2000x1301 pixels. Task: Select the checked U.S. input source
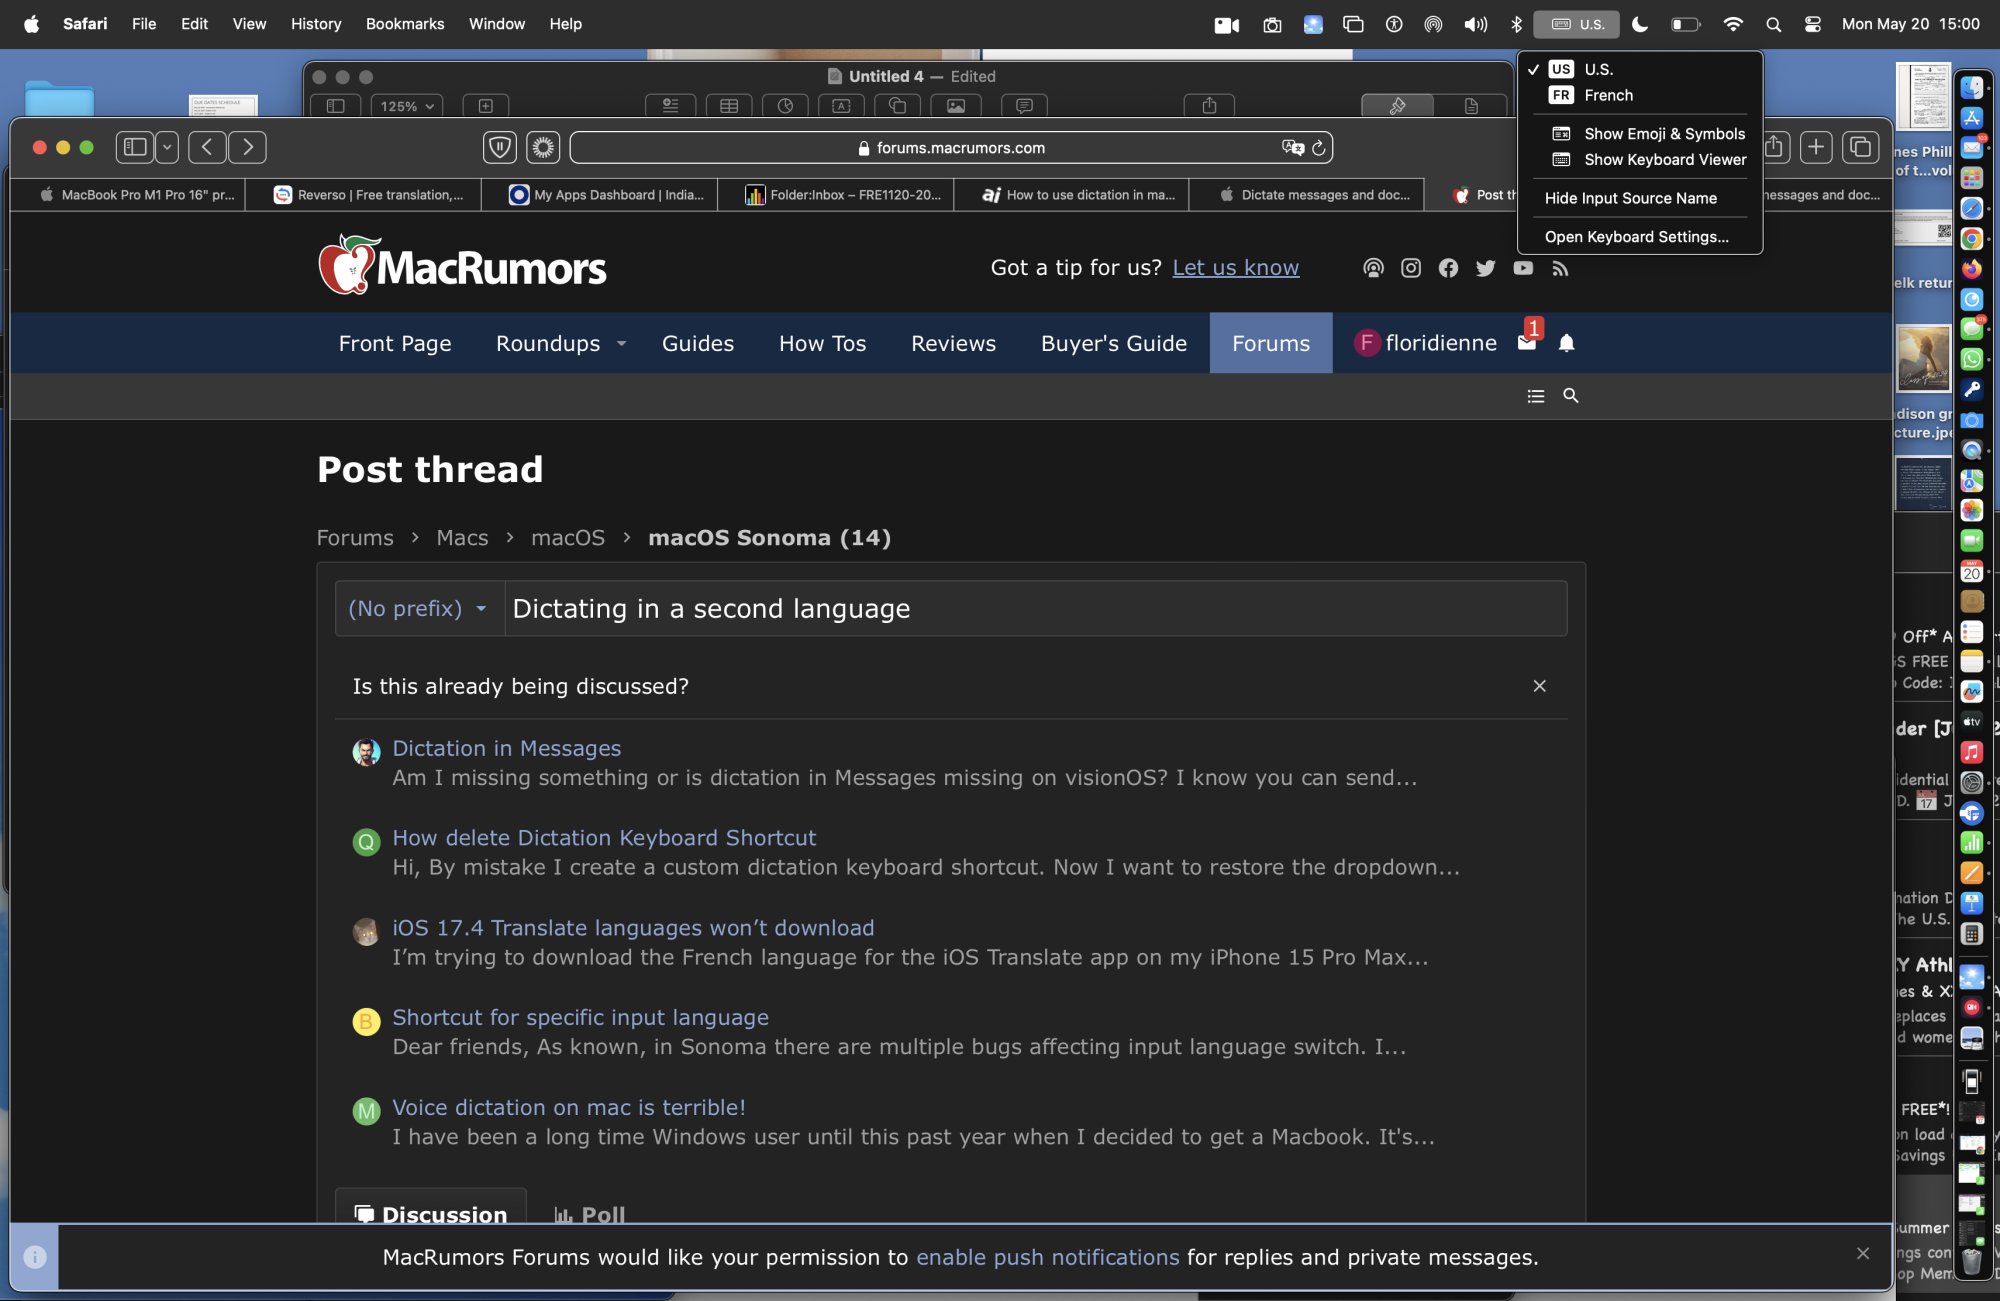click(x=1598, y=69)
